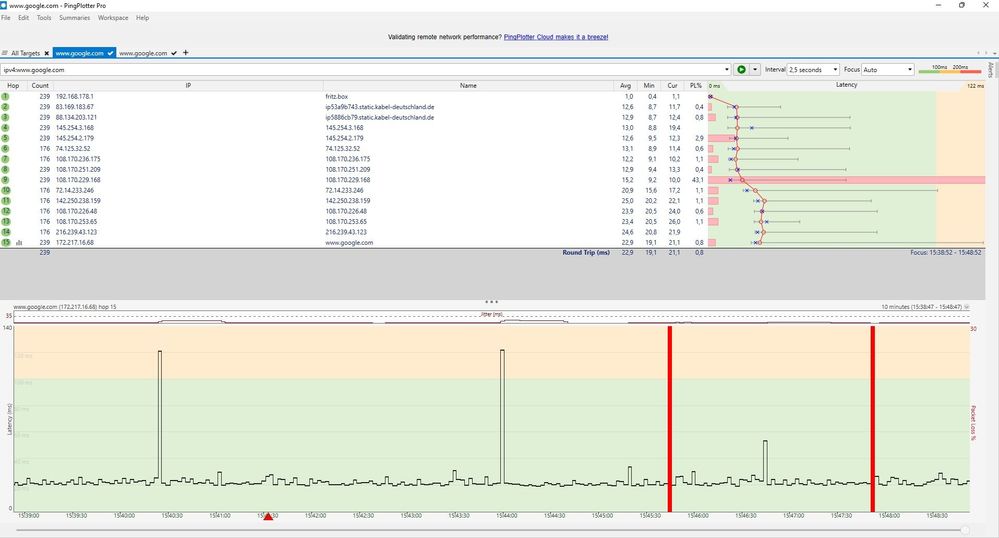Viewport: 999px width, 538px height.
Task: Open the Focus Auto dropdown
Action: tap(888, 69)
